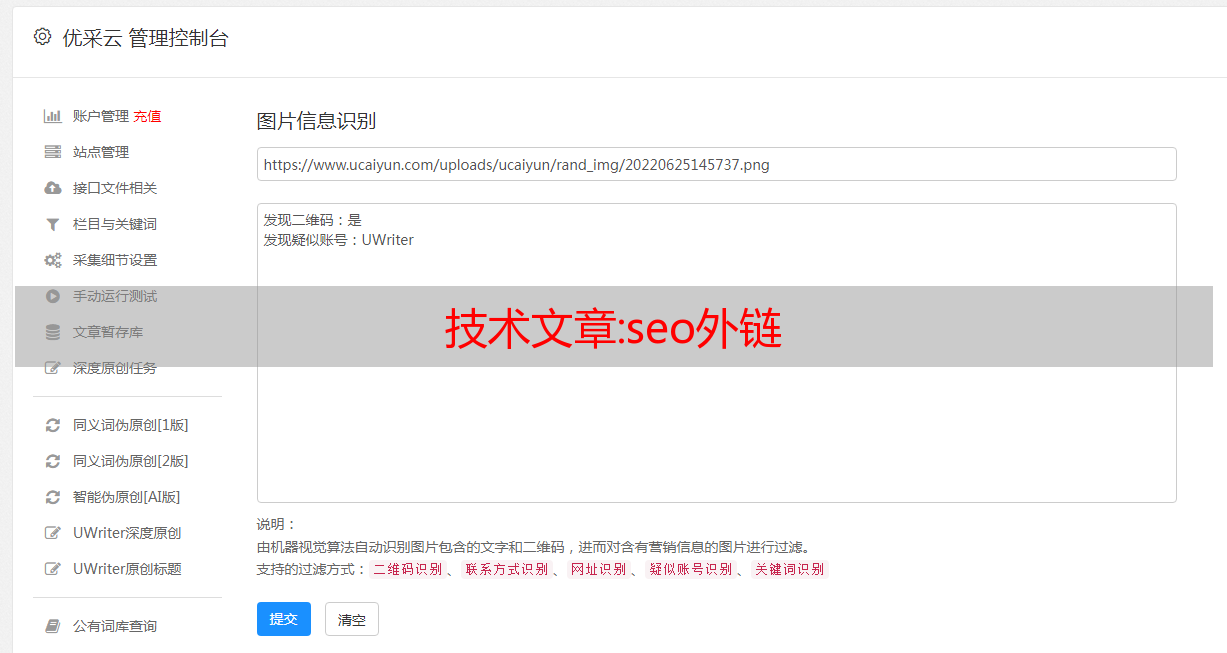
Task: Click the 网址识别 tag
Action: 598,569
